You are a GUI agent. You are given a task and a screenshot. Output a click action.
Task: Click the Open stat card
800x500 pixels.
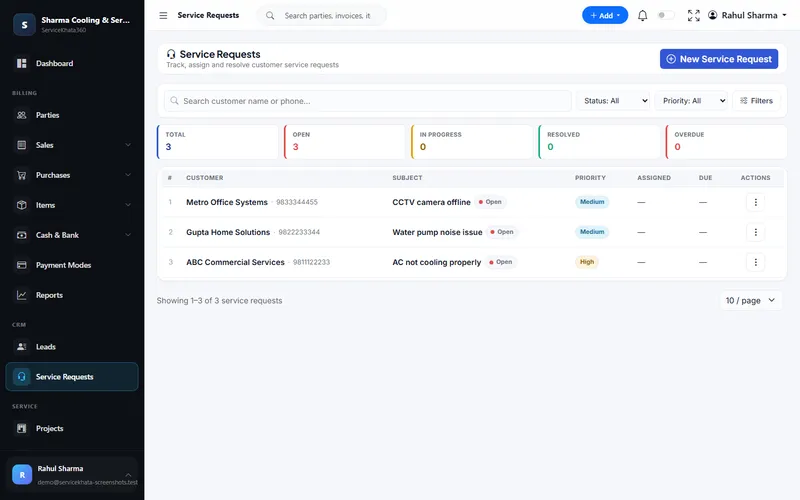(344, 142)
